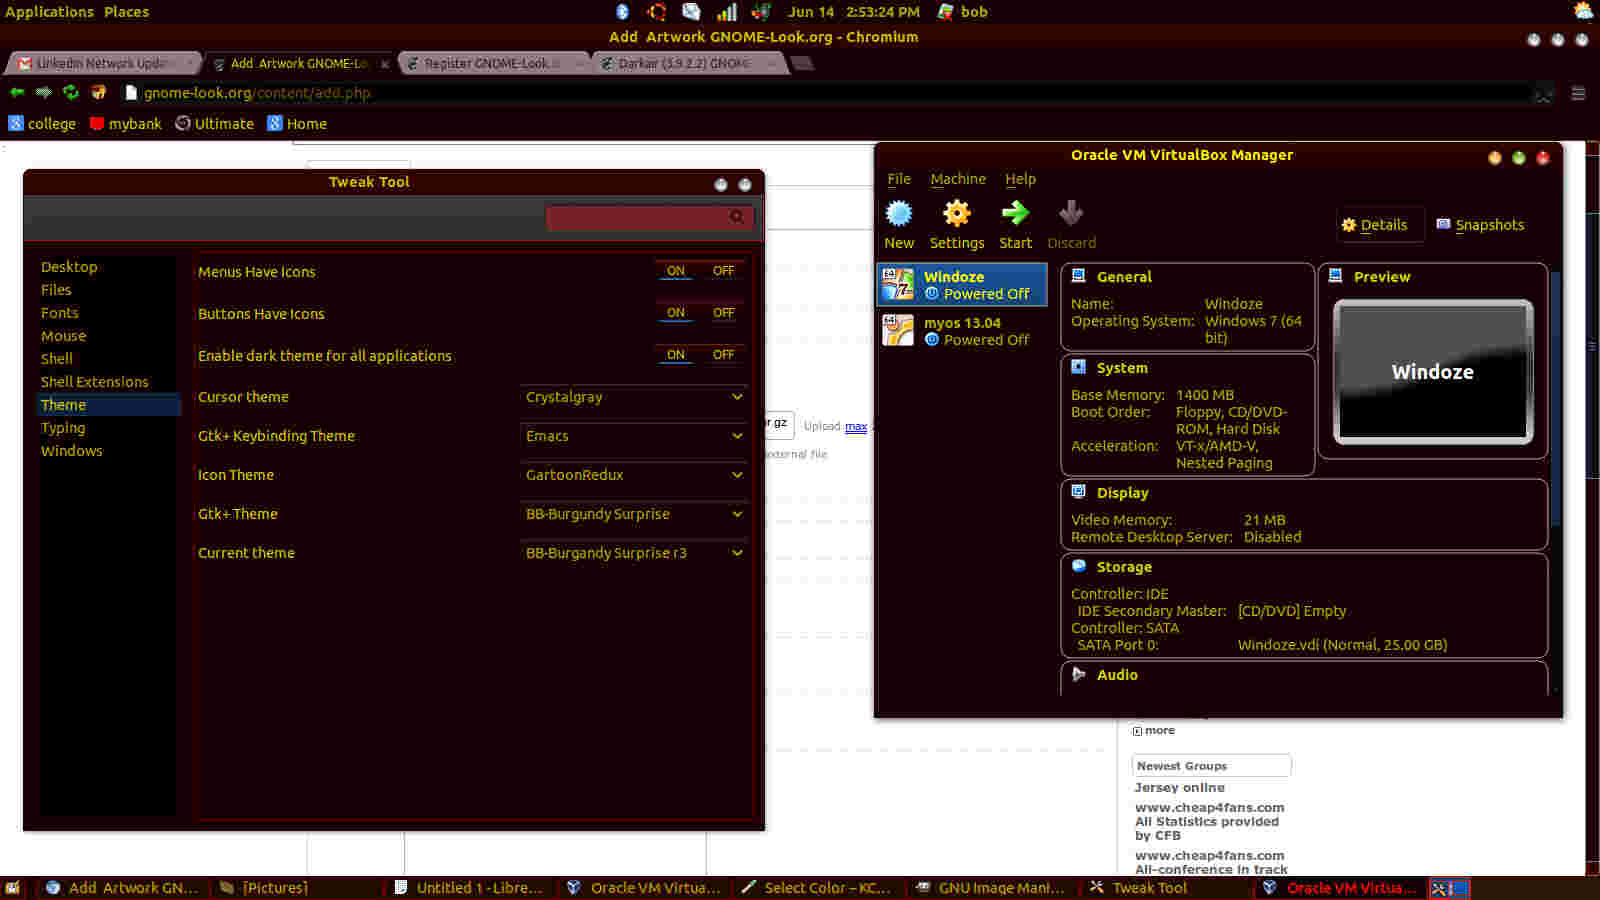Screen dimensions: 1600x900
Task: Click VirtualBox details pane vertical scrollbar
Action: pyautogui.click(x=1555, y=400)
